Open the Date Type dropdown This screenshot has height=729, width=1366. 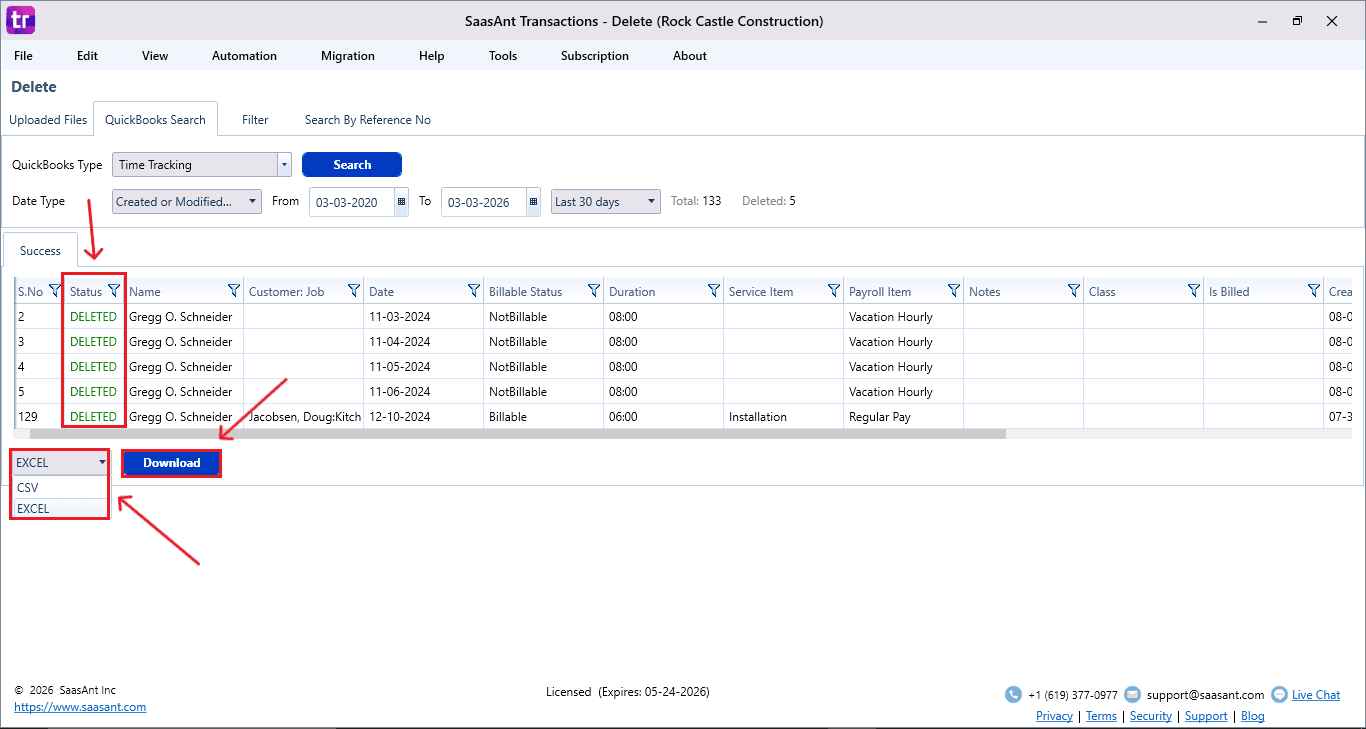click(x=187, y=202)
